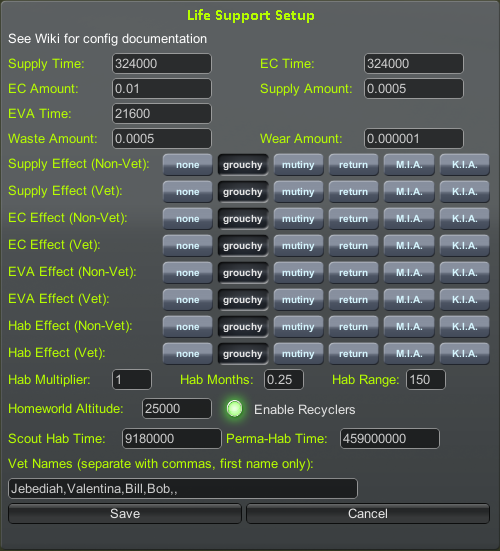Select mutiny for Hab Effect (Vet)
Viewport: 500px width, 551px height.
[298, 354]
